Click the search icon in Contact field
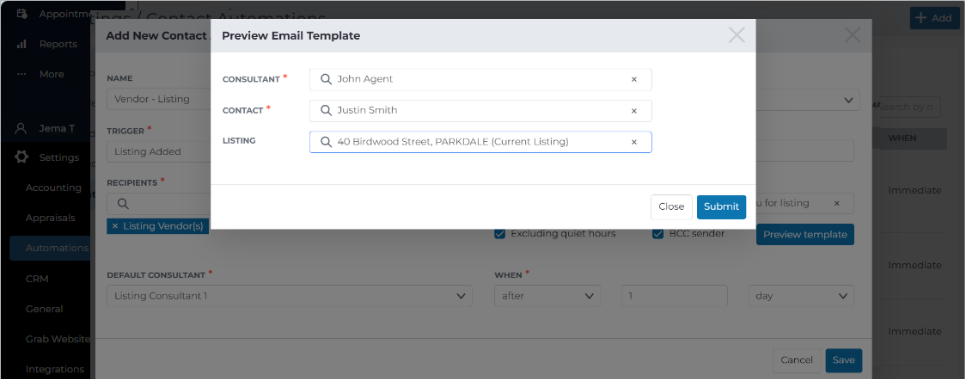 [326, 110]
